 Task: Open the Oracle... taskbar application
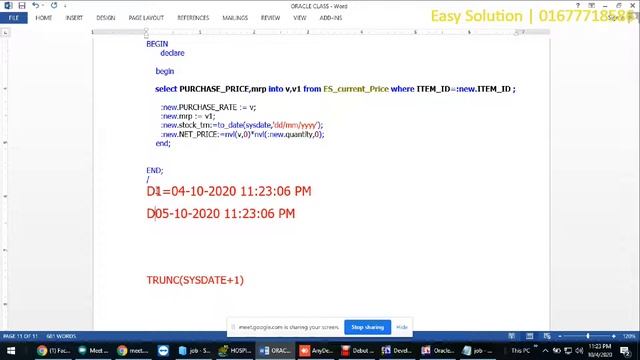[437, 351]
